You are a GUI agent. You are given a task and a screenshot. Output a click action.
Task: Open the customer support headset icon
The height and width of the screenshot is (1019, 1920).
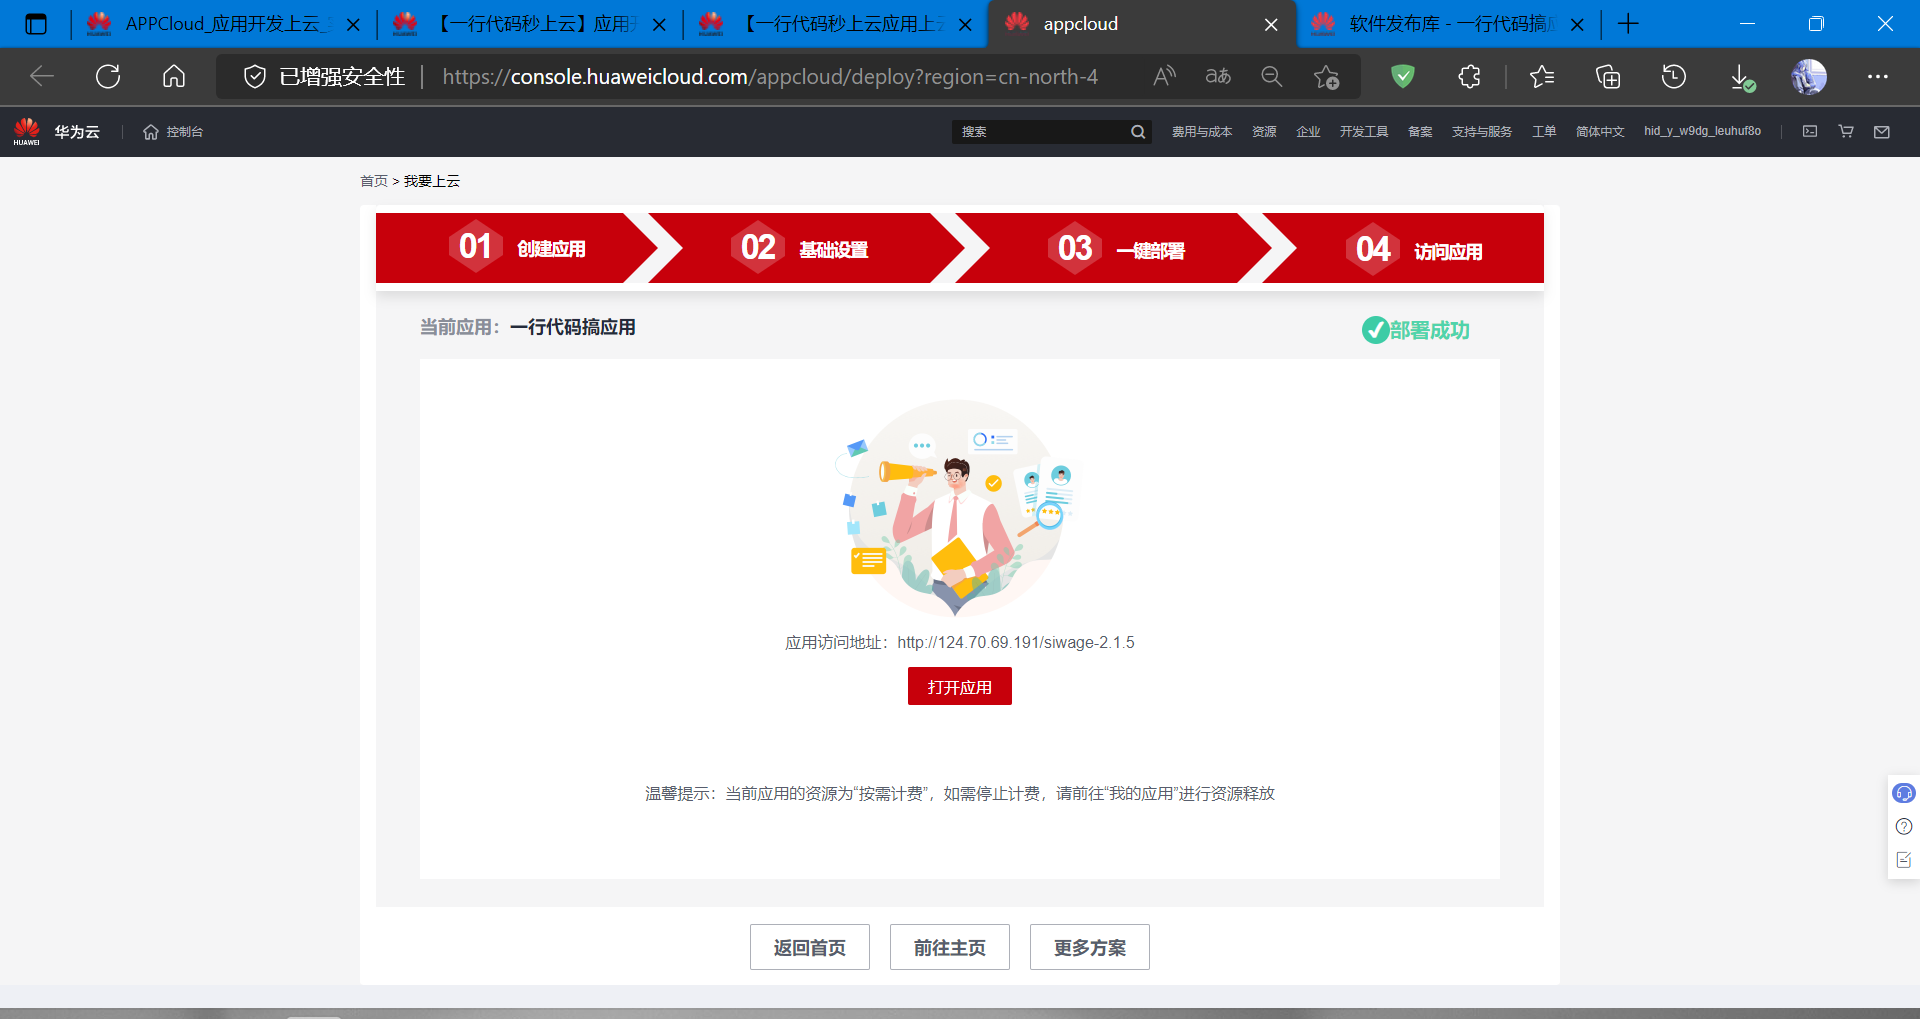tap(1903, 793)
